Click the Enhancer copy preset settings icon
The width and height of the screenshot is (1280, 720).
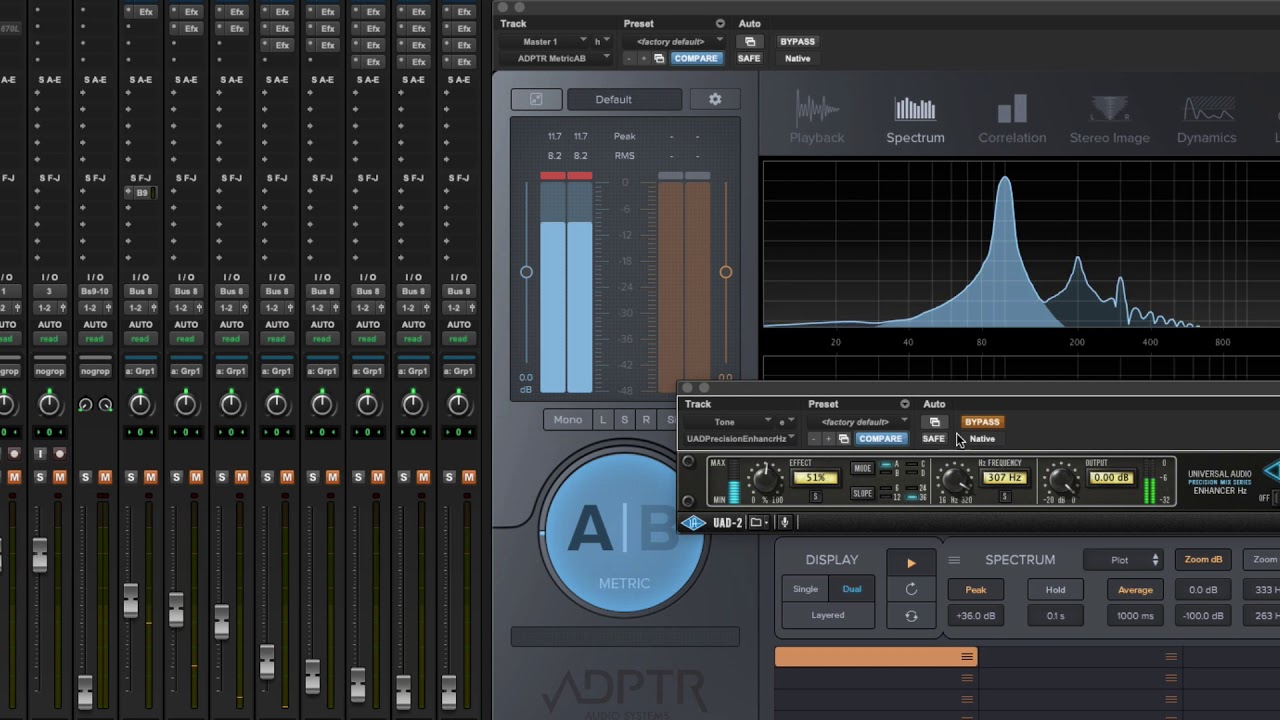pyautogui.click(x=843, y=439)
